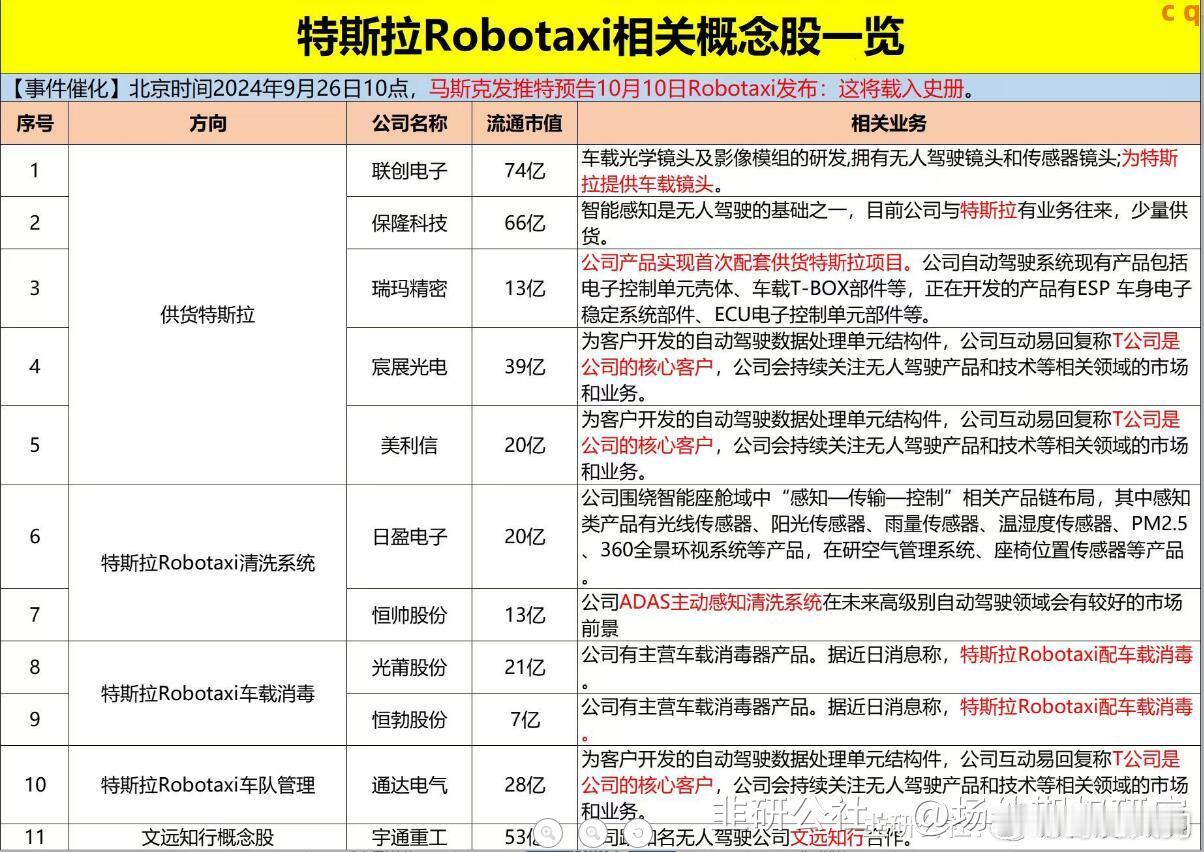Screen dimensions: 1204x852
Task: Click the 相关业务 column header
Action: point(889,124)
